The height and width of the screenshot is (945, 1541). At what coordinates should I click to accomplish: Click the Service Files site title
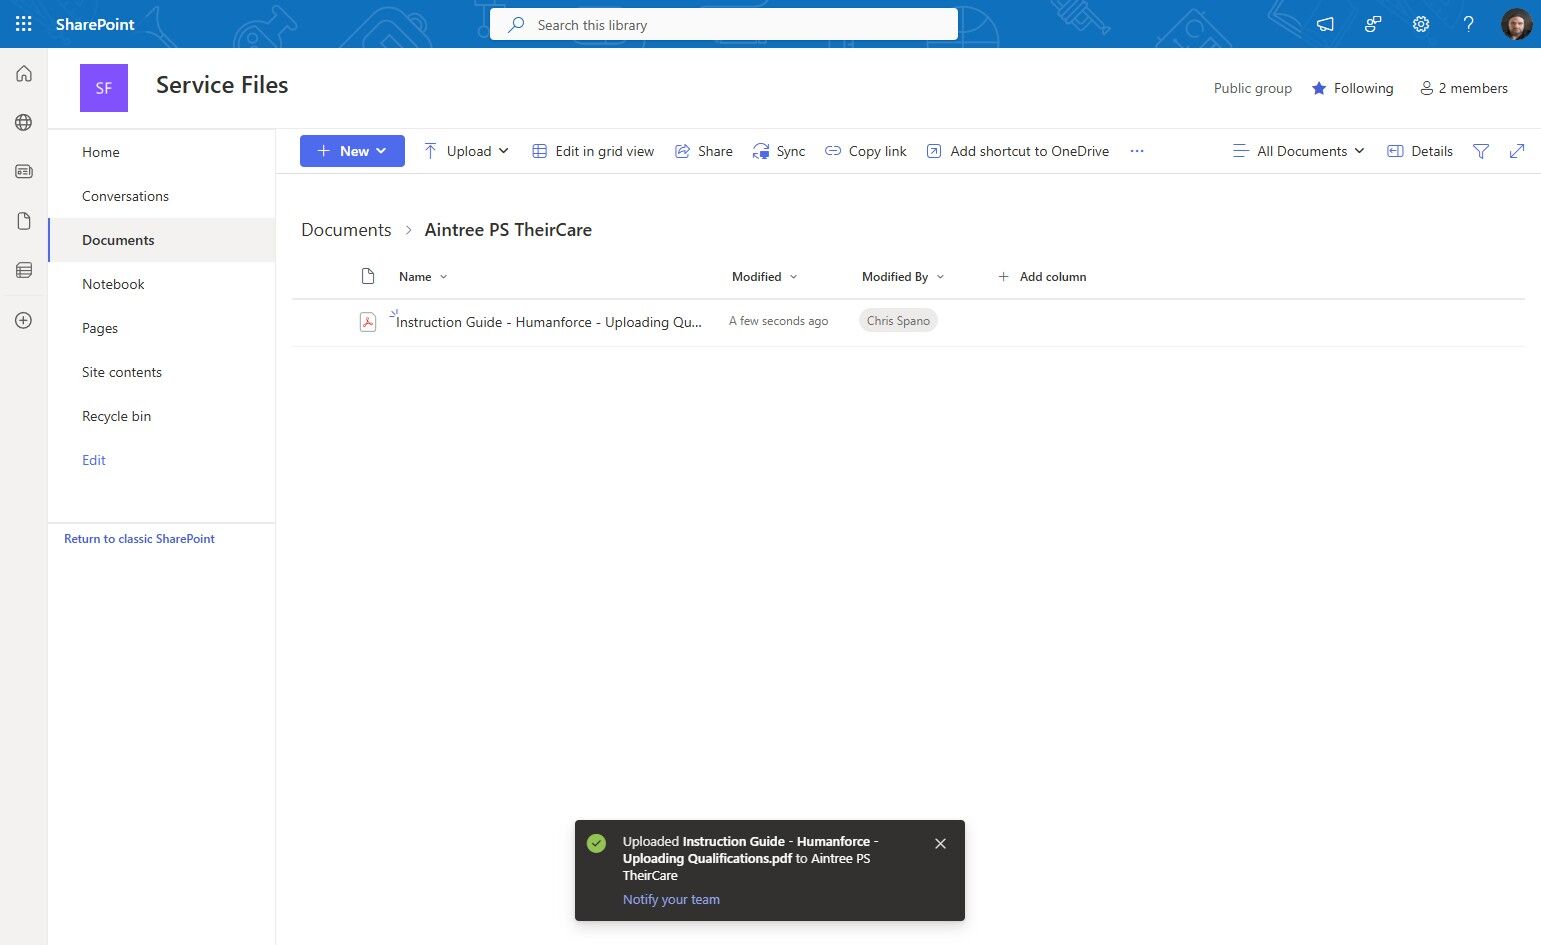tap(222, 86)
